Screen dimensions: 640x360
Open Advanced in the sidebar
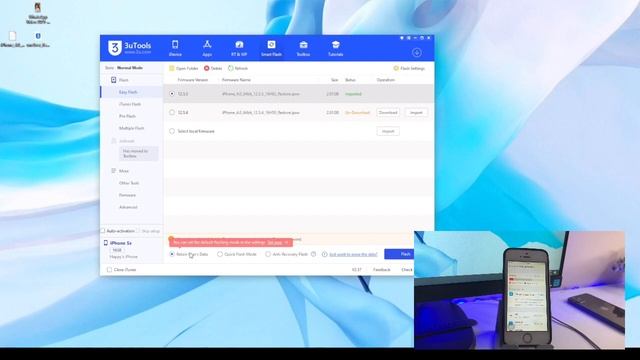pyautogui.click(x=128, y=207)
